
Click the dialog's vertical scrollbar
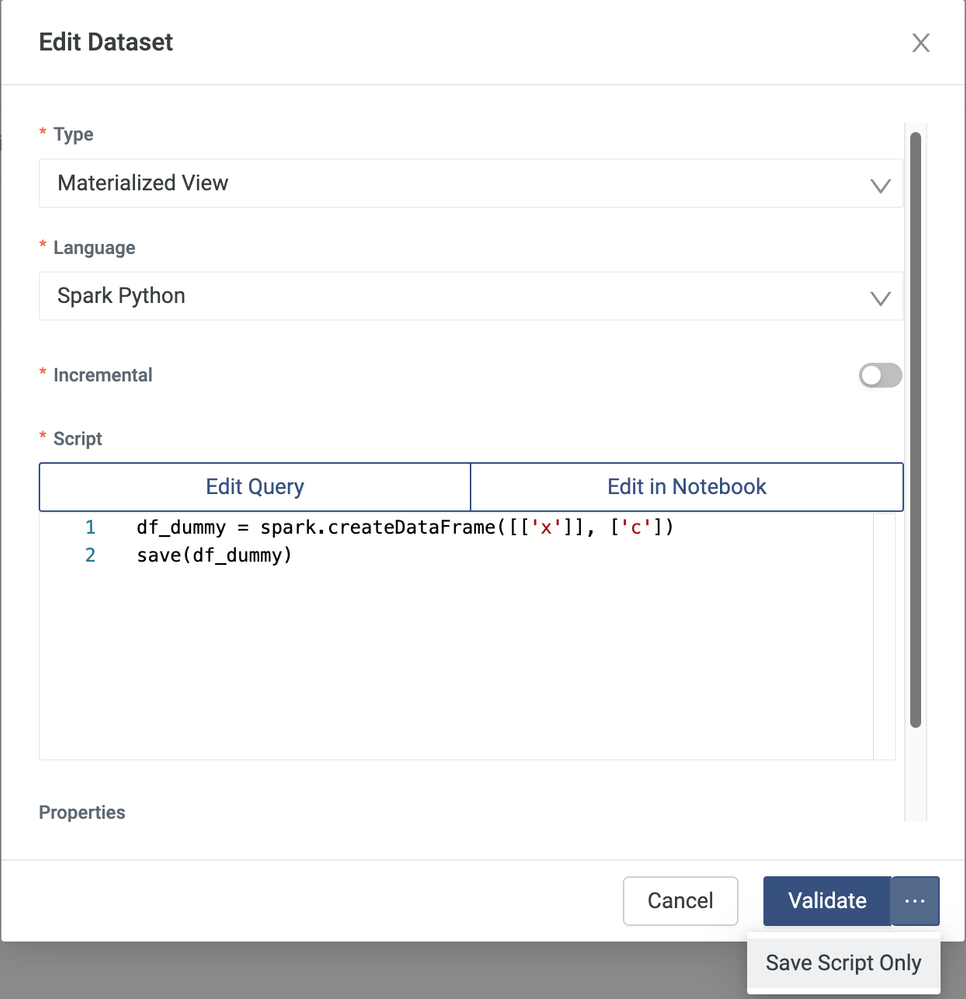(915, 430)
